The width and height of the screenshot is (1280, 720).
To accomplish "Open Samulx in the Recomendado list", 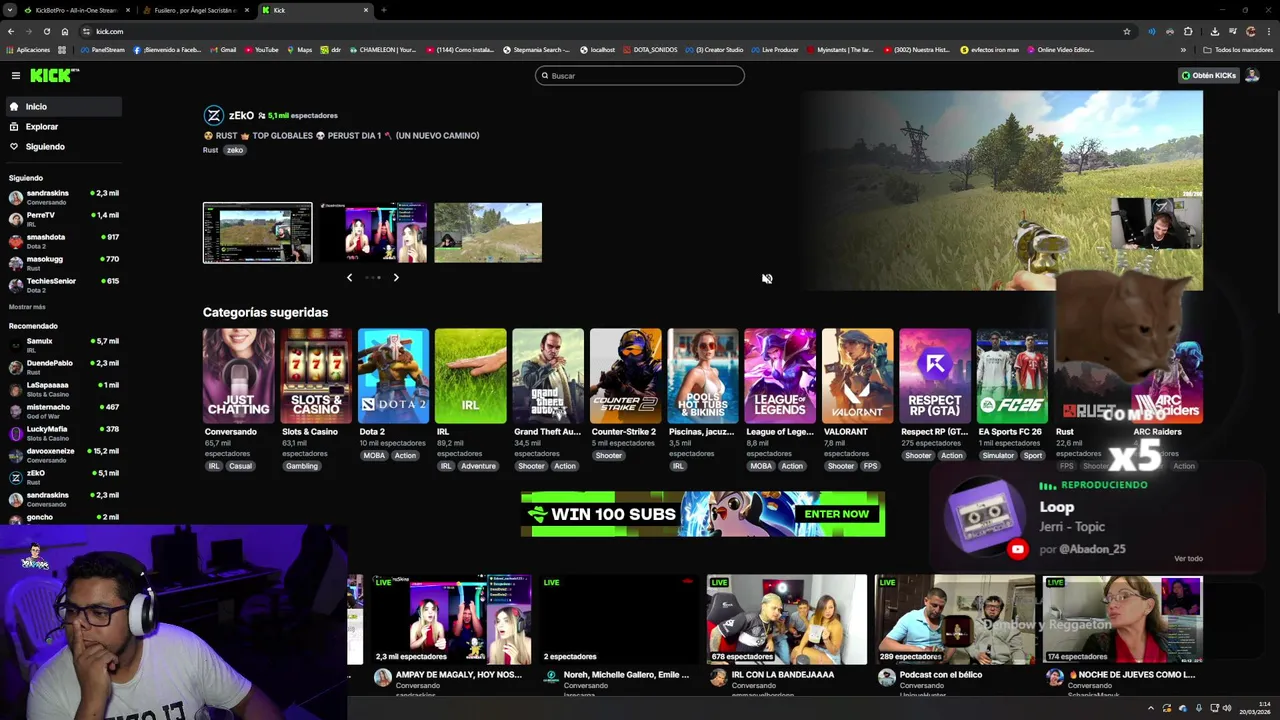I will tap(62, 345).
